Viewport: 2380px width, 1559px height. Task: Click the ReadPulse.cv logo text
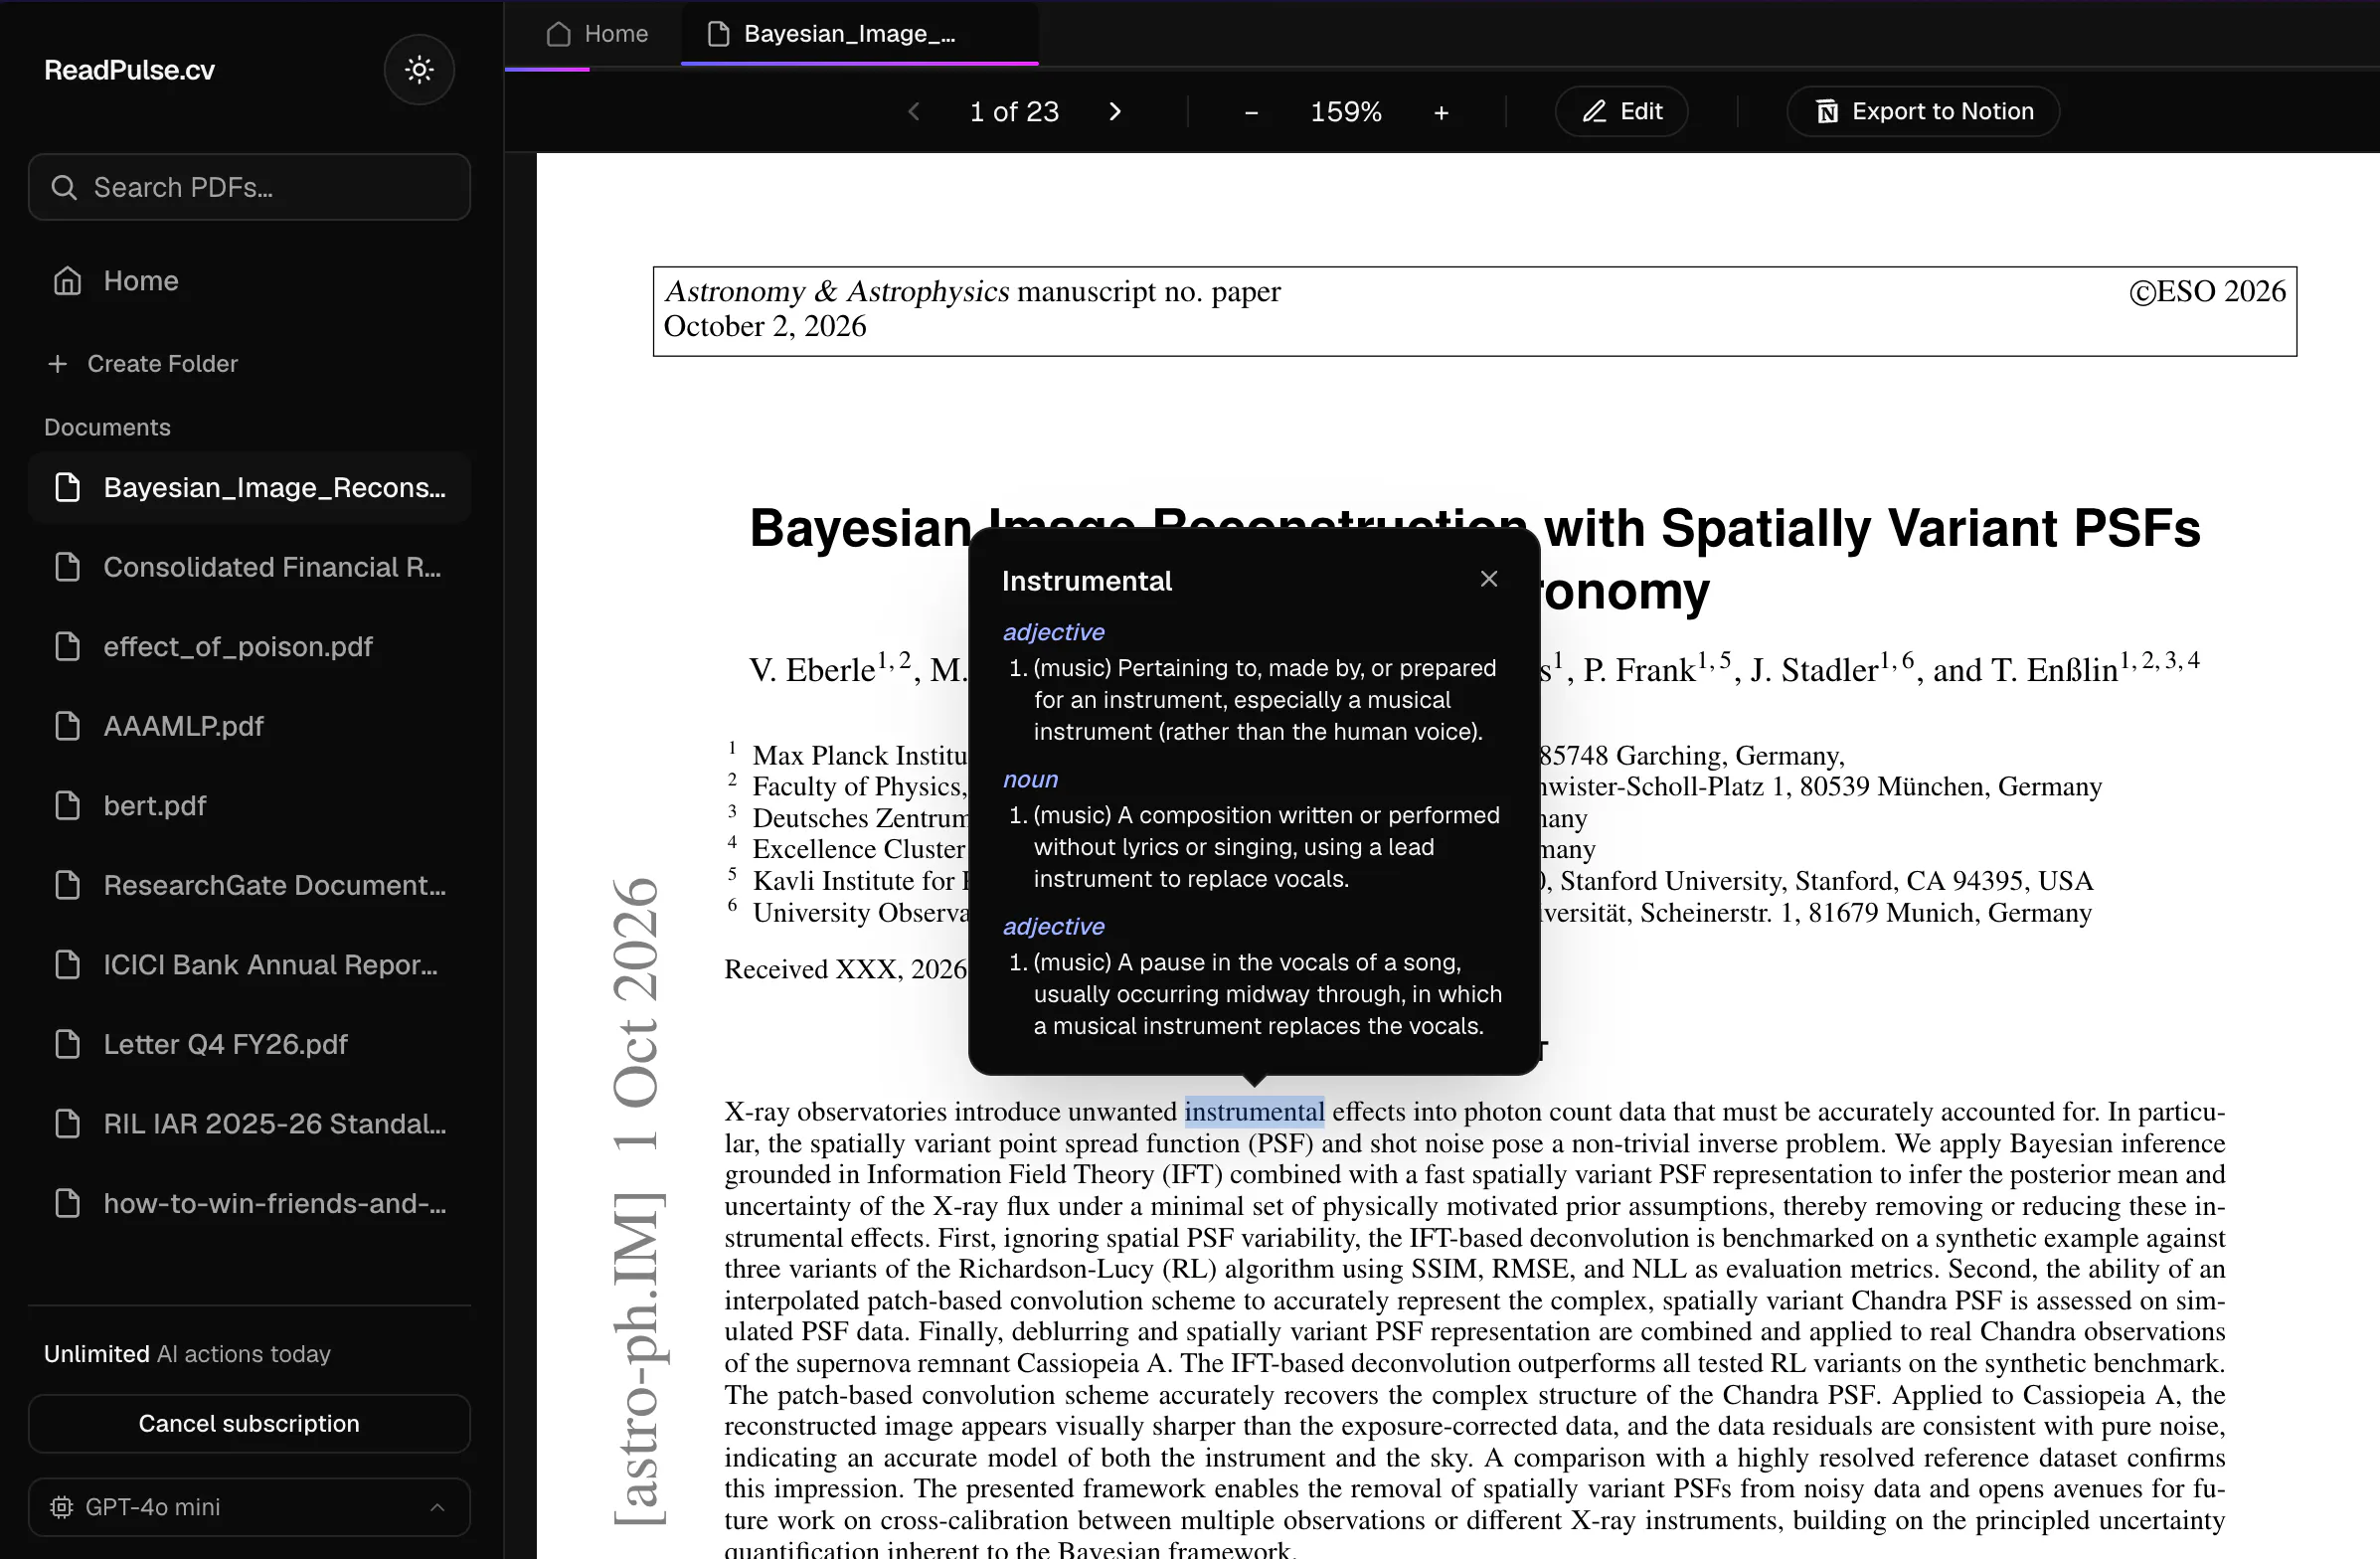(129, 70)
